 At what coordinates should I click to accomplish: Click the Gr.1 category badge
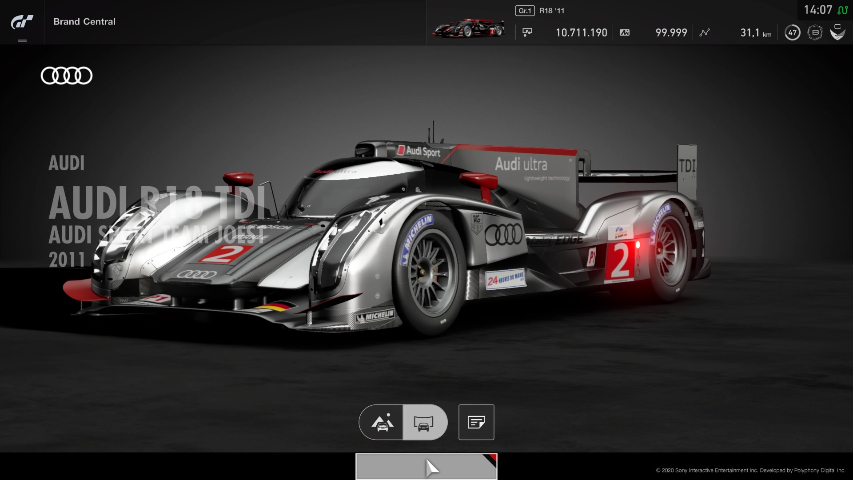tap(524, 10)
